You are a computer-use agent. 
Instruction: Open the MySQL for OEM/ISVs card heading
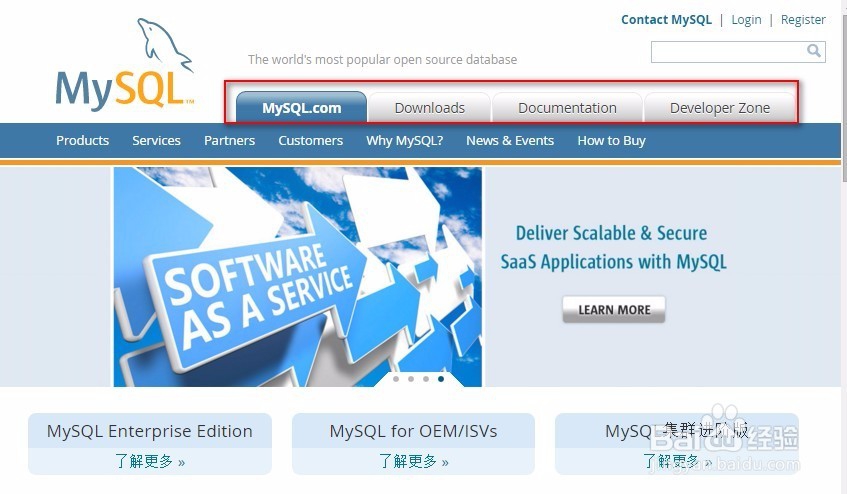[413, 431]
